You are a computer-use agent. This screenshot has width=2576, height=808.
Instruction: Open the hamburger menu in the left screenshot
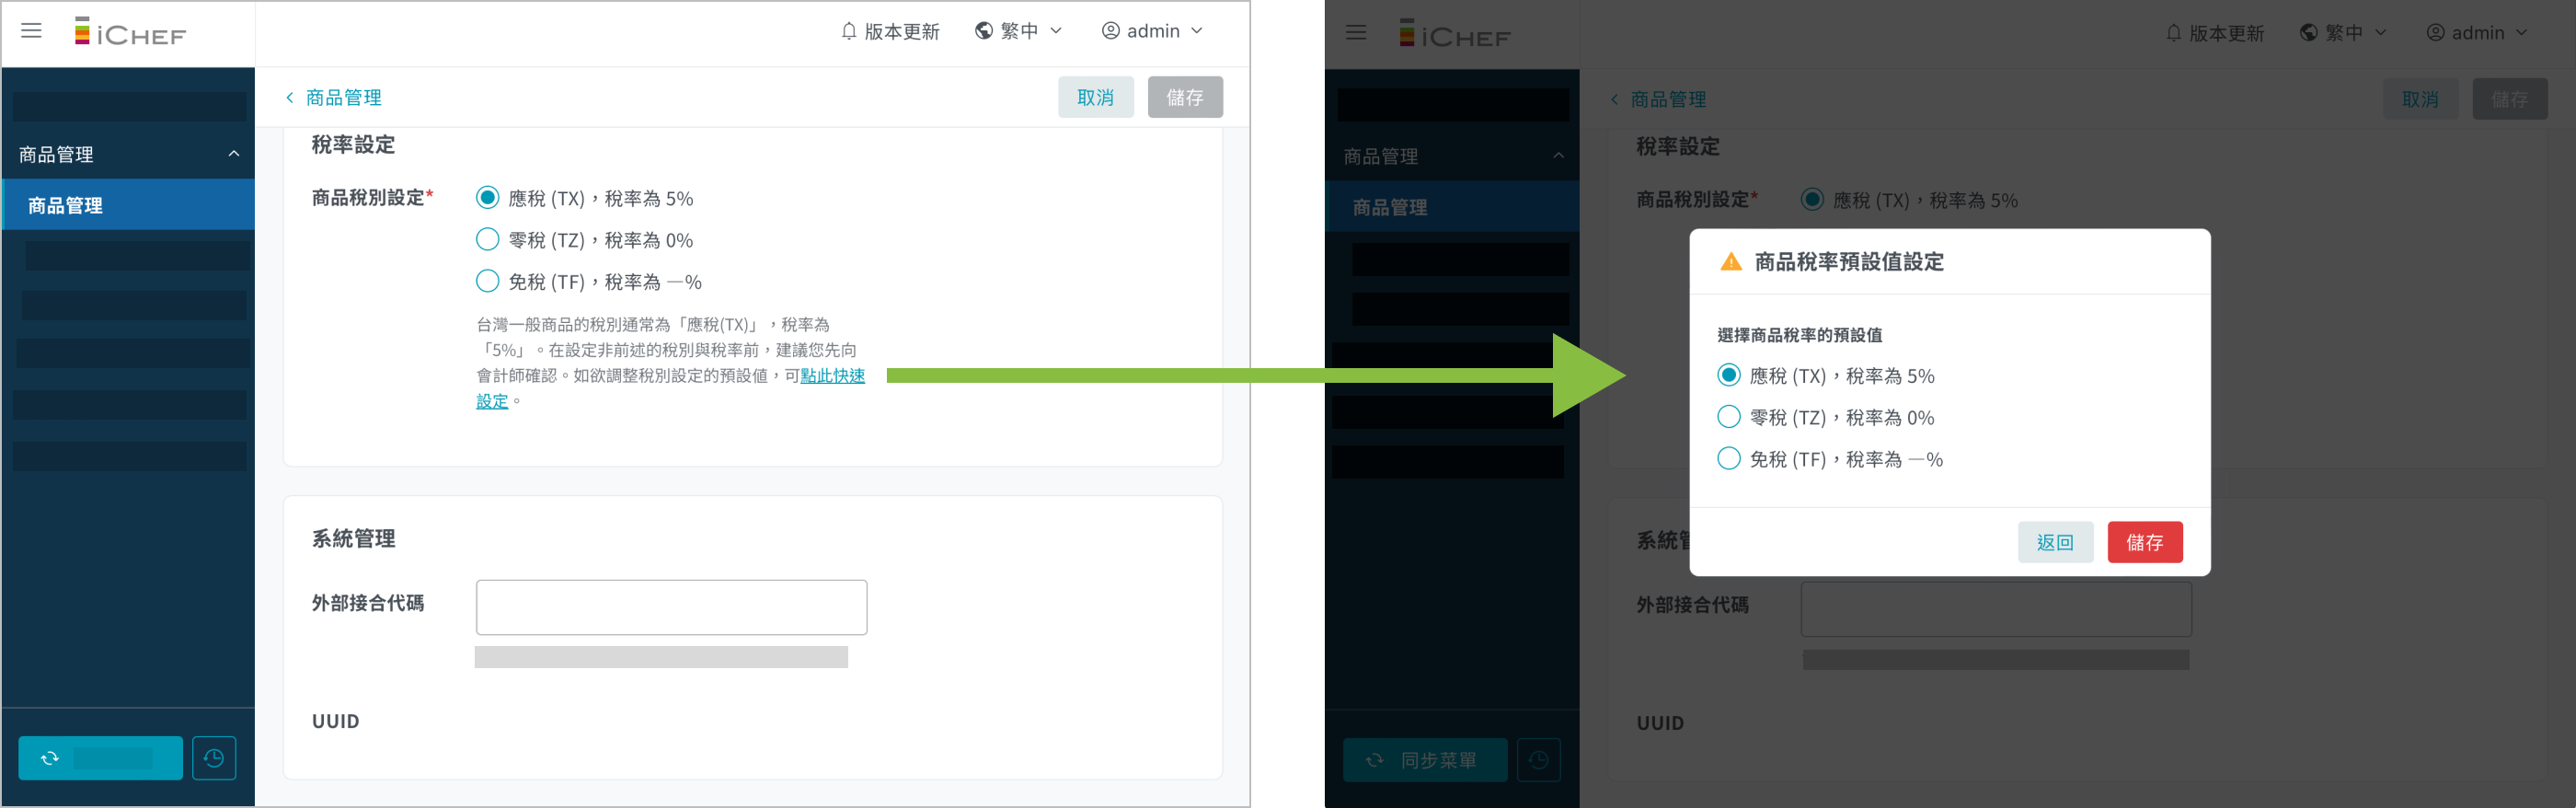pos(31,31)
